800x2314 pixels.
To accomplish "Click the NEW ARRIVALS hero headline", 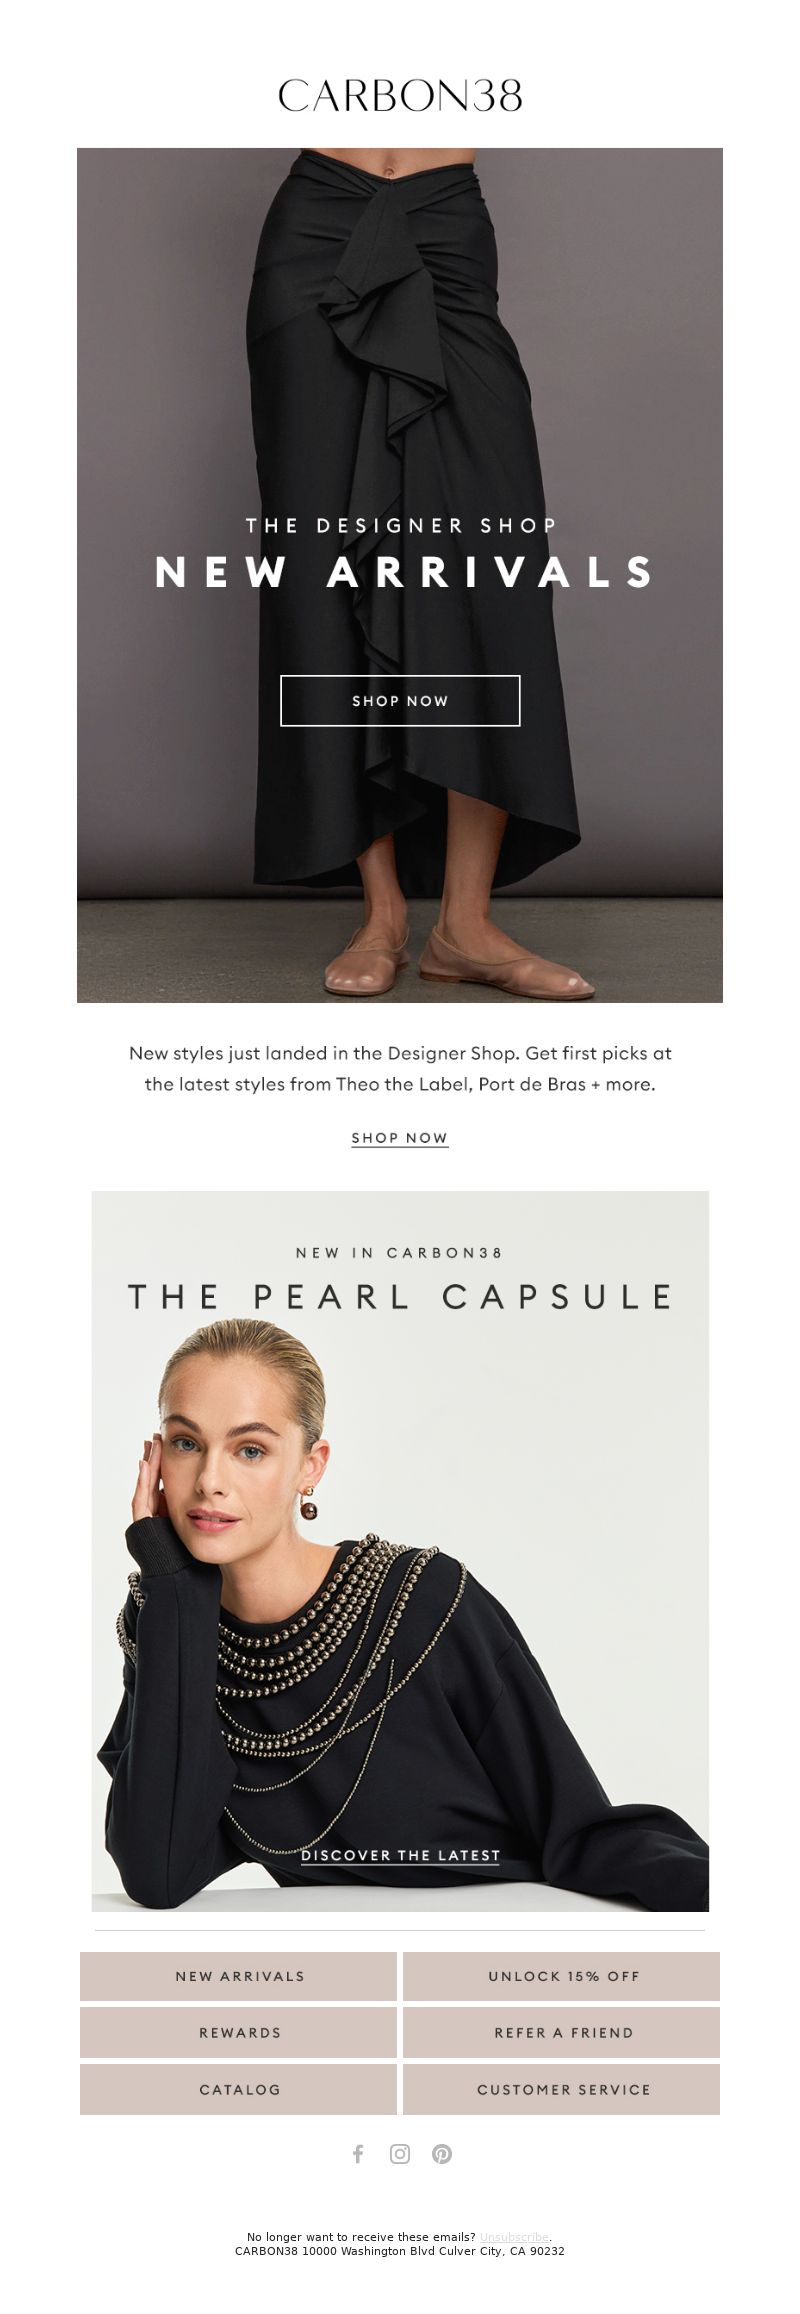I will pos(404,572).
